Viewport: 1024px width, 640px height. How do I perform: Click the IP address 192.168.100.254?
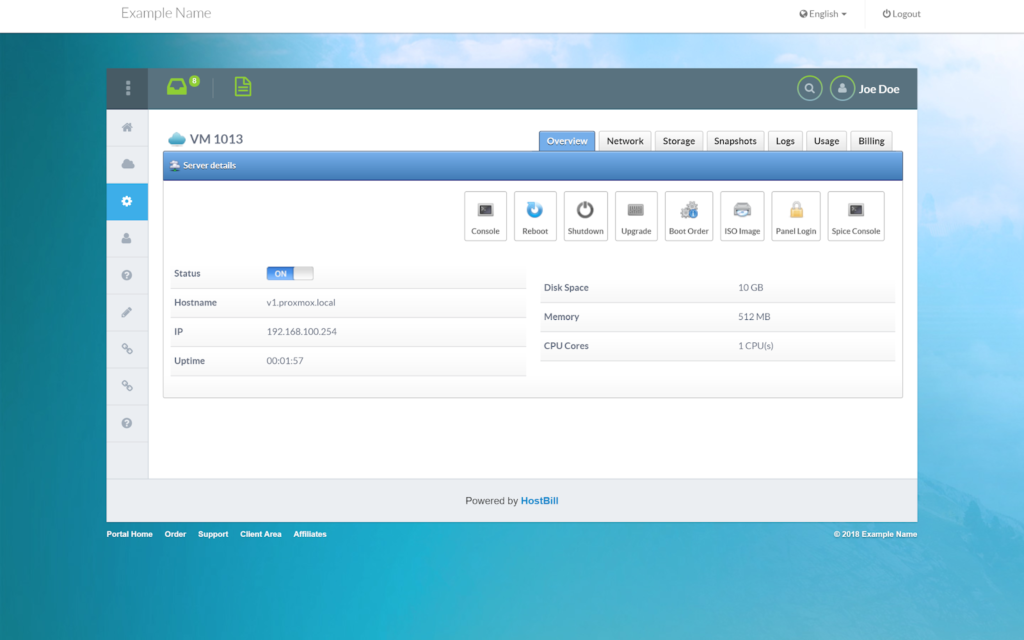(x=302, y=332)
